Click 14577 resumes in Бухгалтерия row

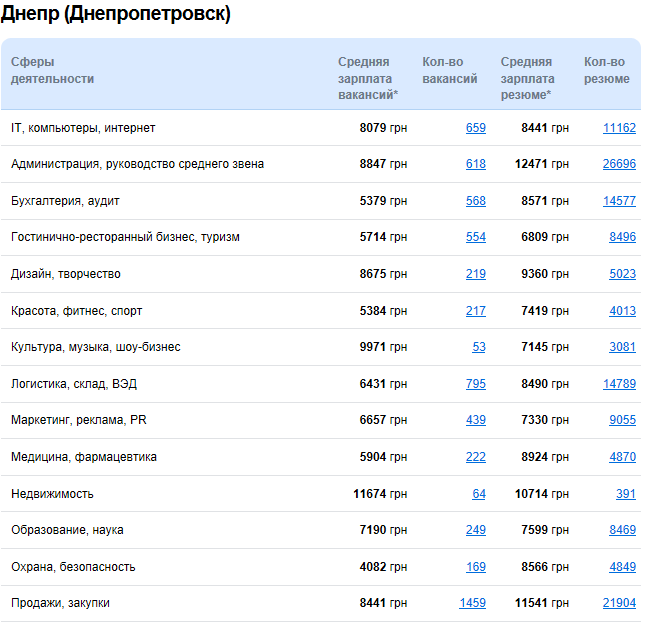[619, 201]
